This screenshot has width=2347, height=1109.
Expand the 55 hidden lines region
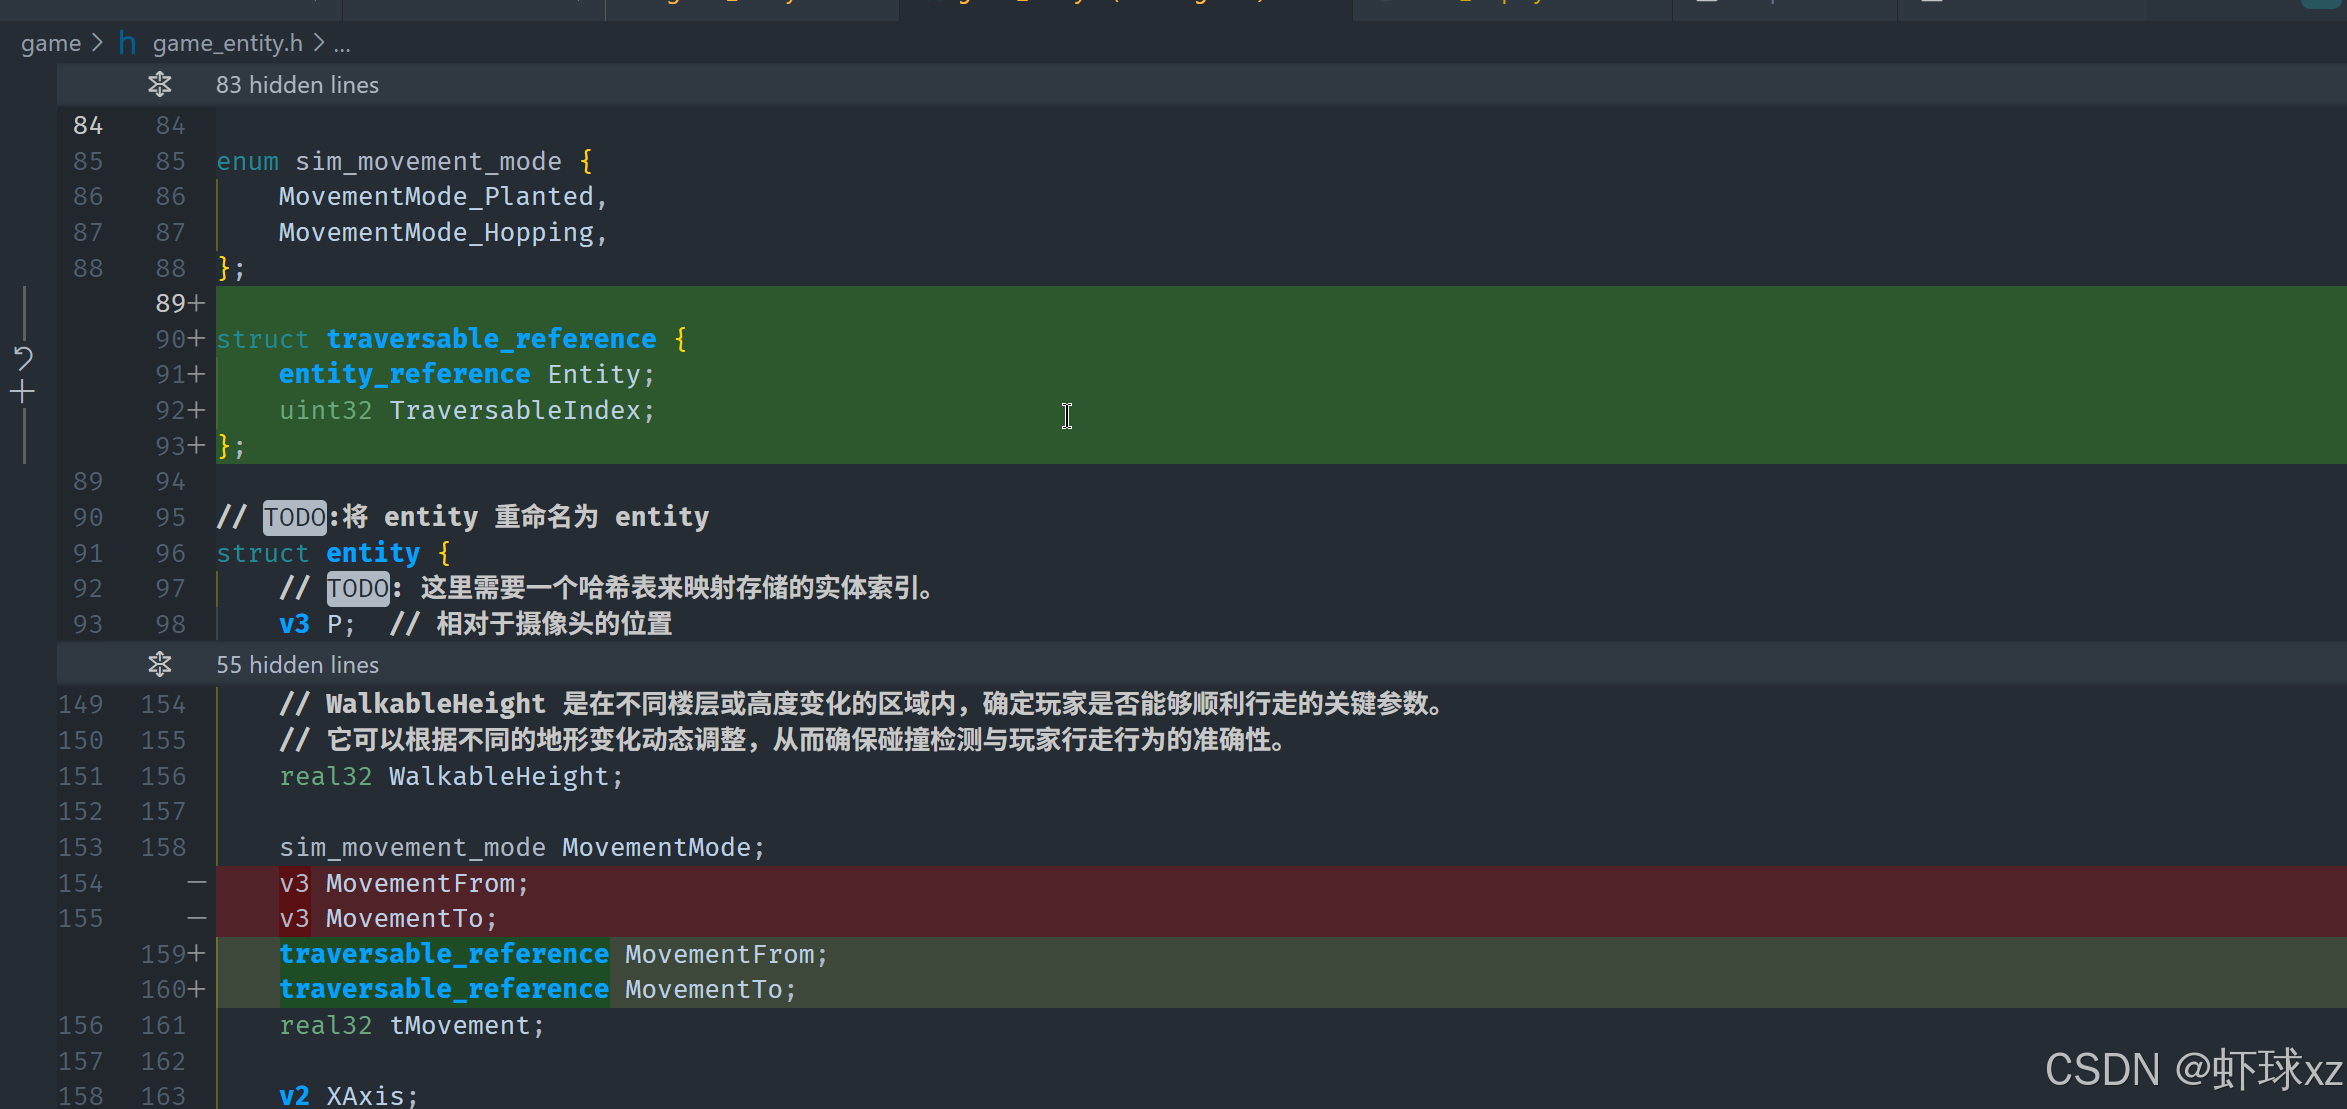pyautogui.click(x=297, y=665)
